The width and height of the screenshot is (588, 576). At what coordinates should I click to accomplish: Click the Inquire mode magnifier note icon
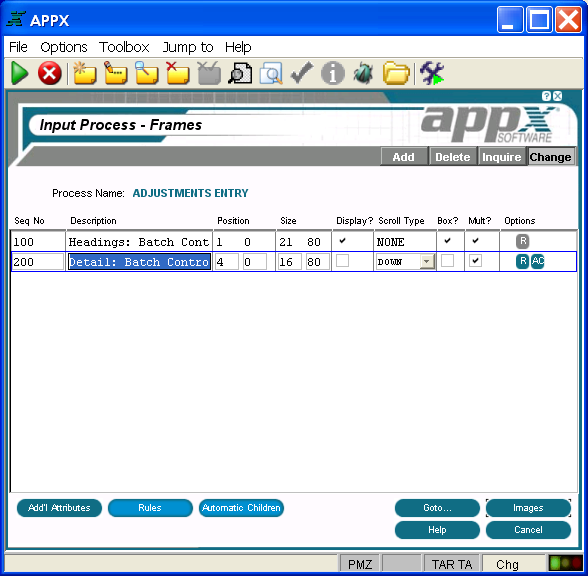[x=146, y=73]
